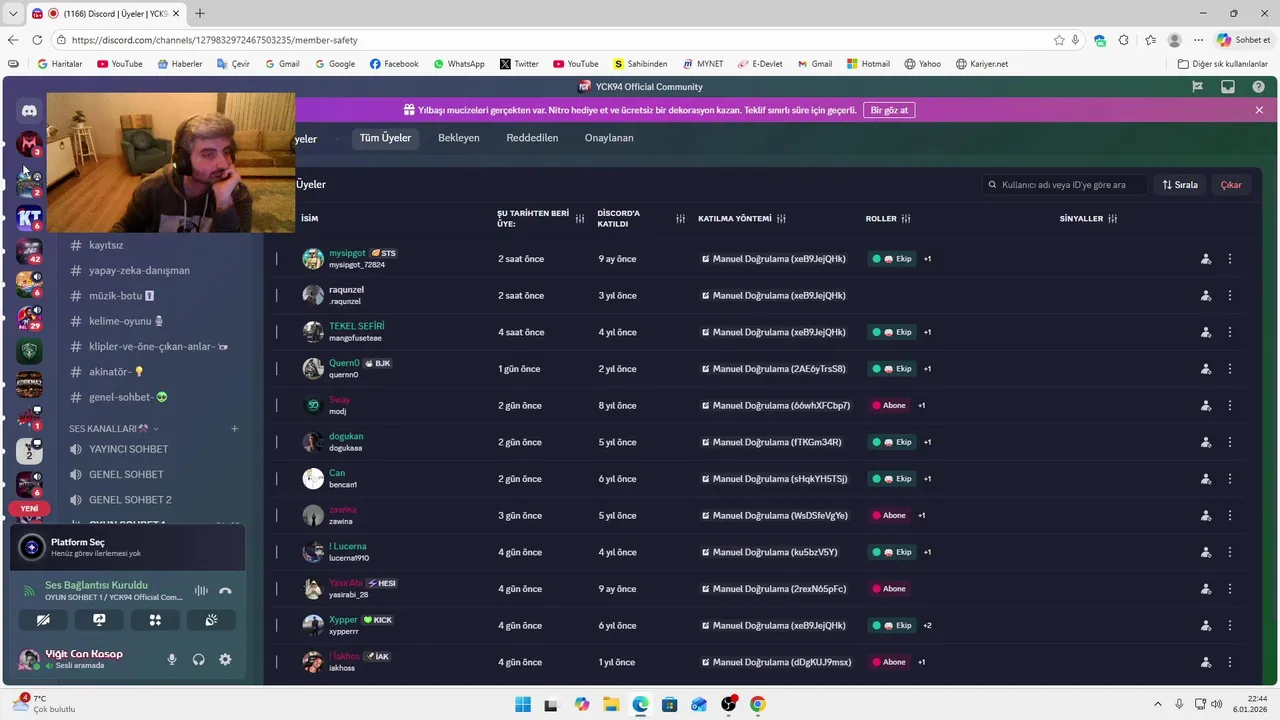1280x720 pixels.
Task: Open a new browser tab
Action: point(200,13)
